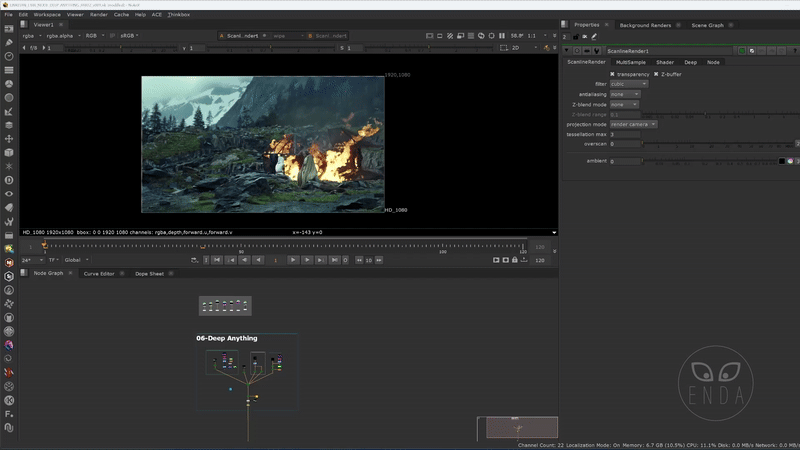Click the overscan value input field
This screenshot has height=450, width=800.
point(624,144)
